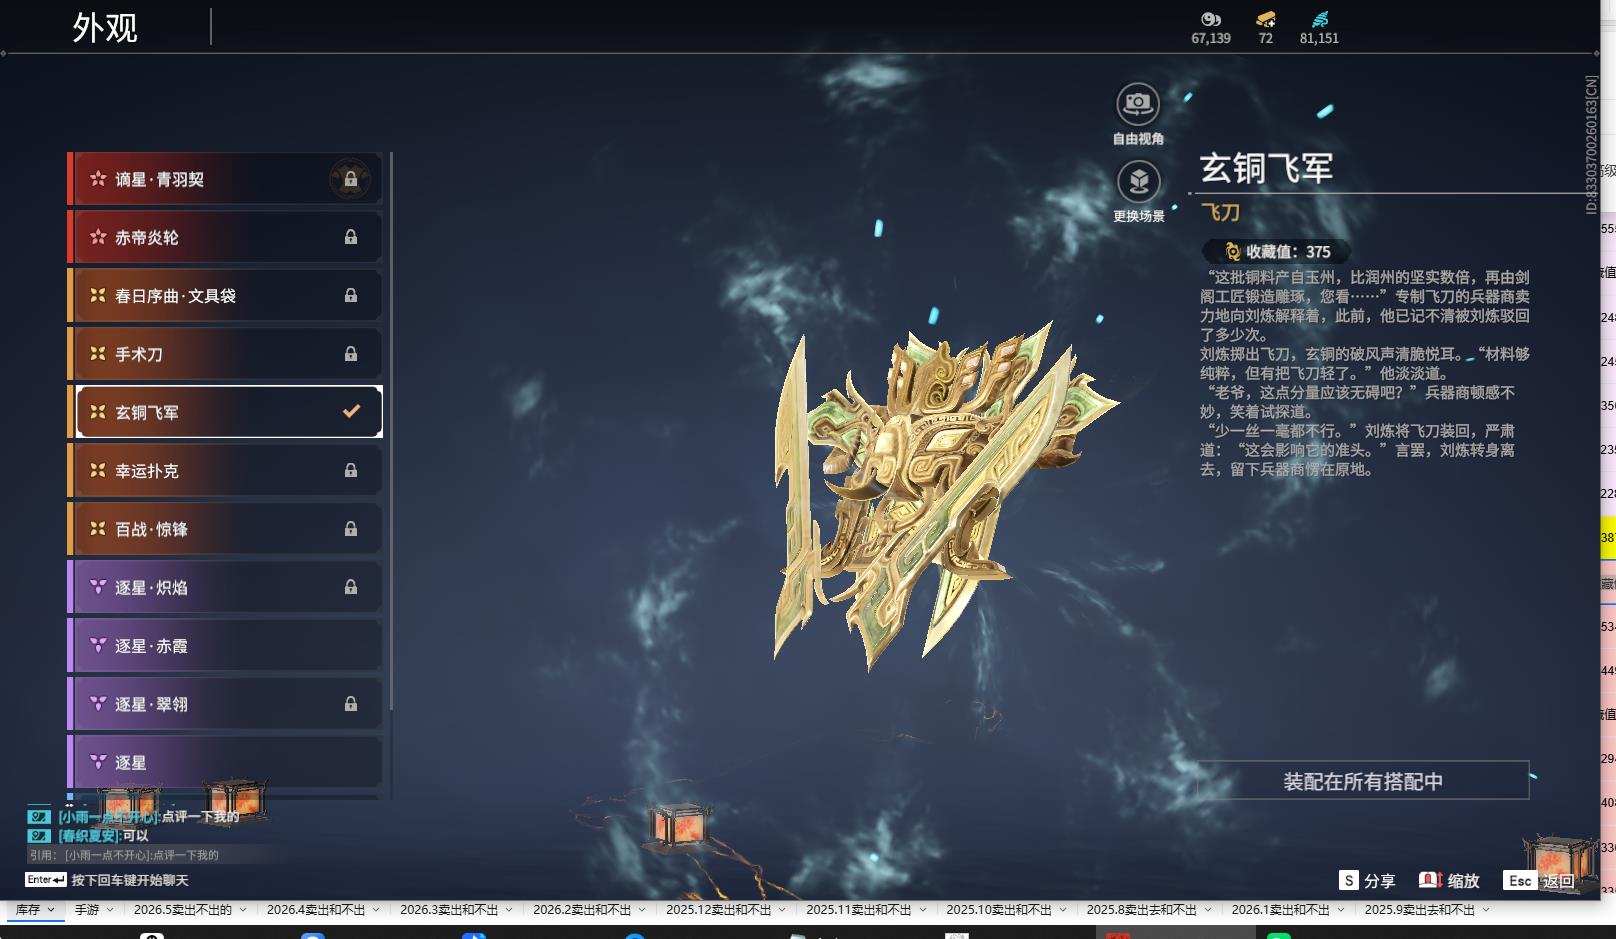
Task: Click the lock icon on 谪星·青羽契
Action: 351,179
